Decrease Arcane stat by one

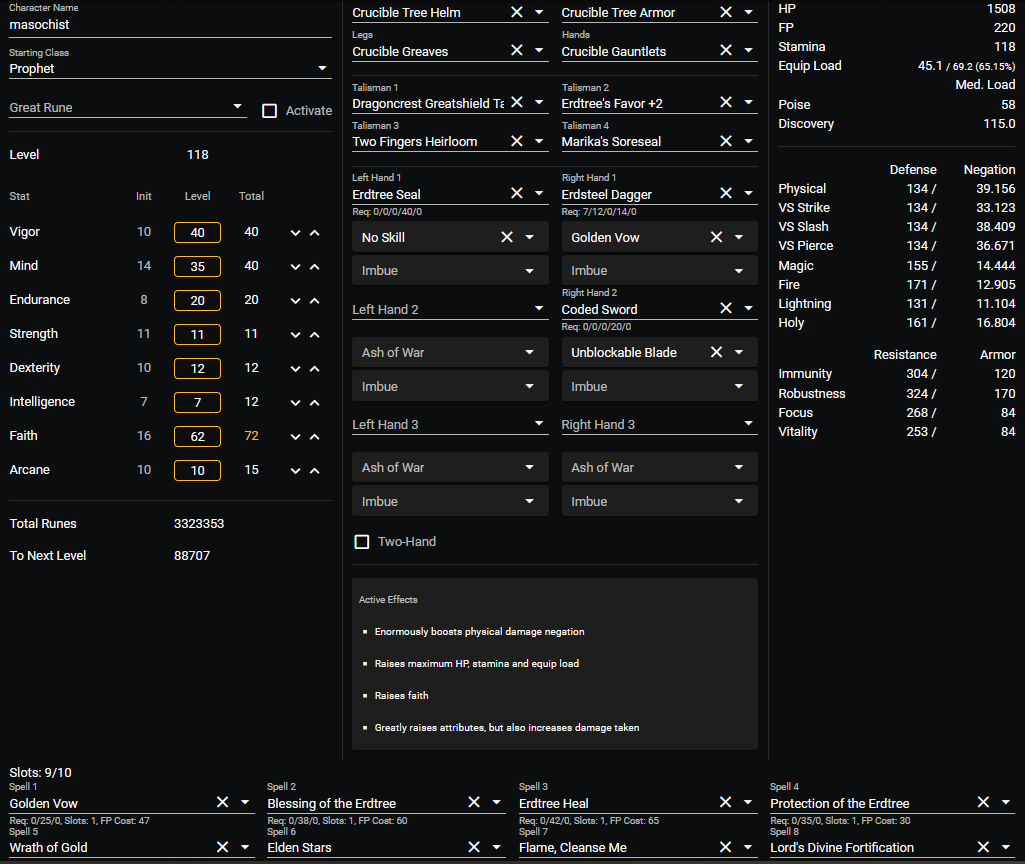pos(295,471)
